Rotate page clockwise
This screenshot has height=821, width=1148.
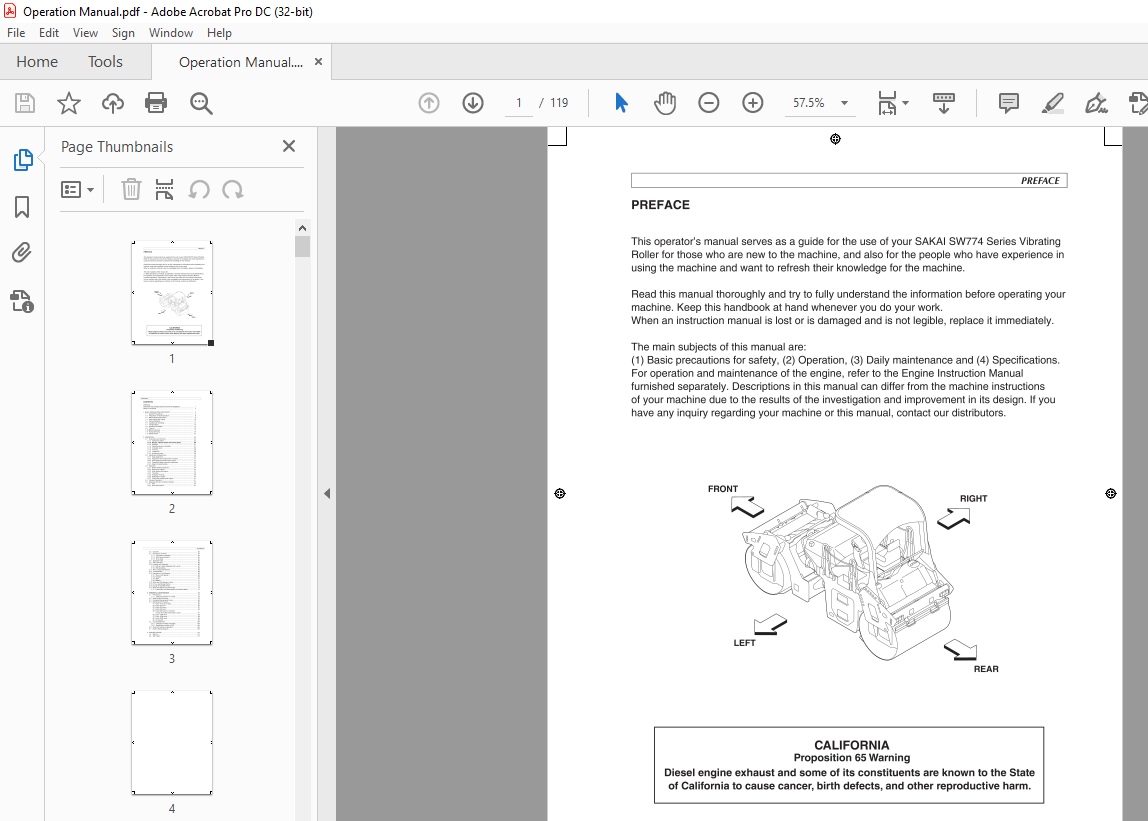click(233, 190)
